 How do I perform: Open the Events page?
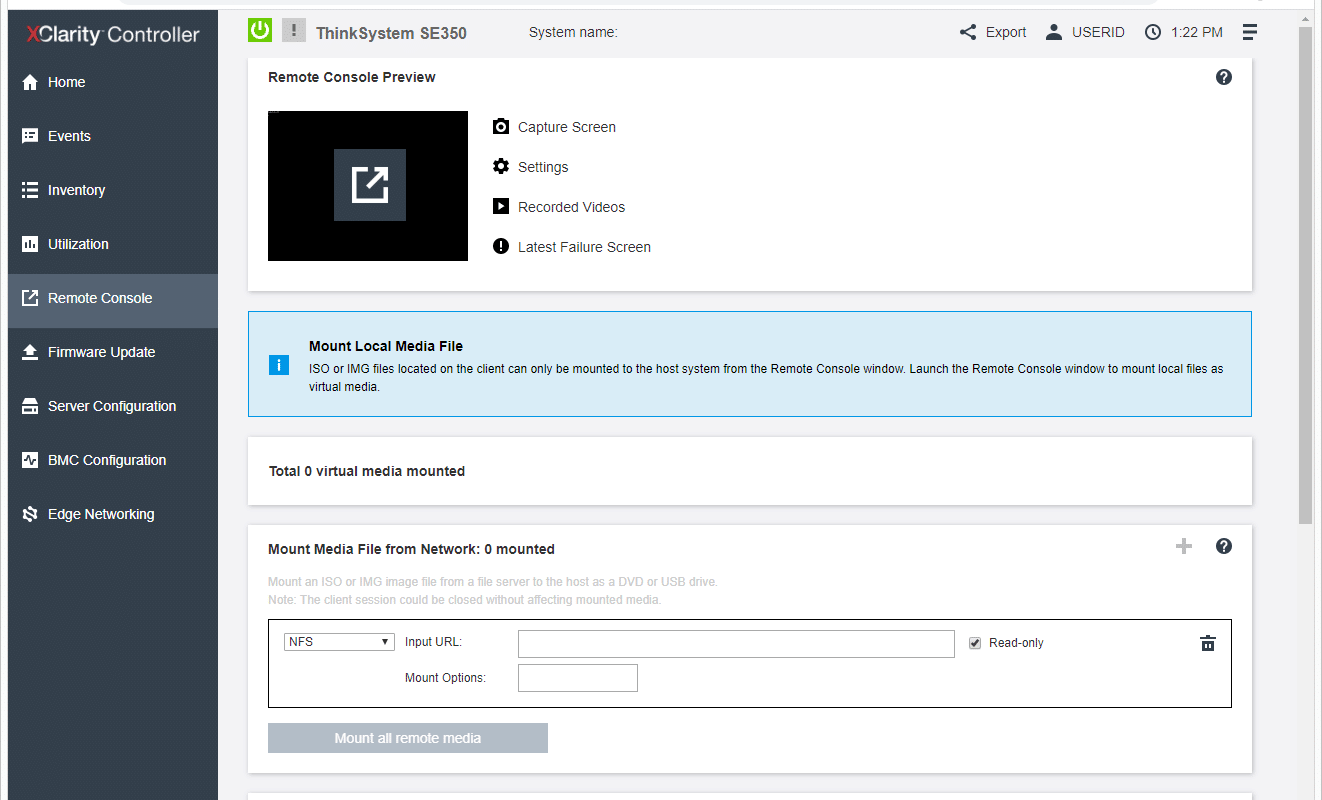69,136
